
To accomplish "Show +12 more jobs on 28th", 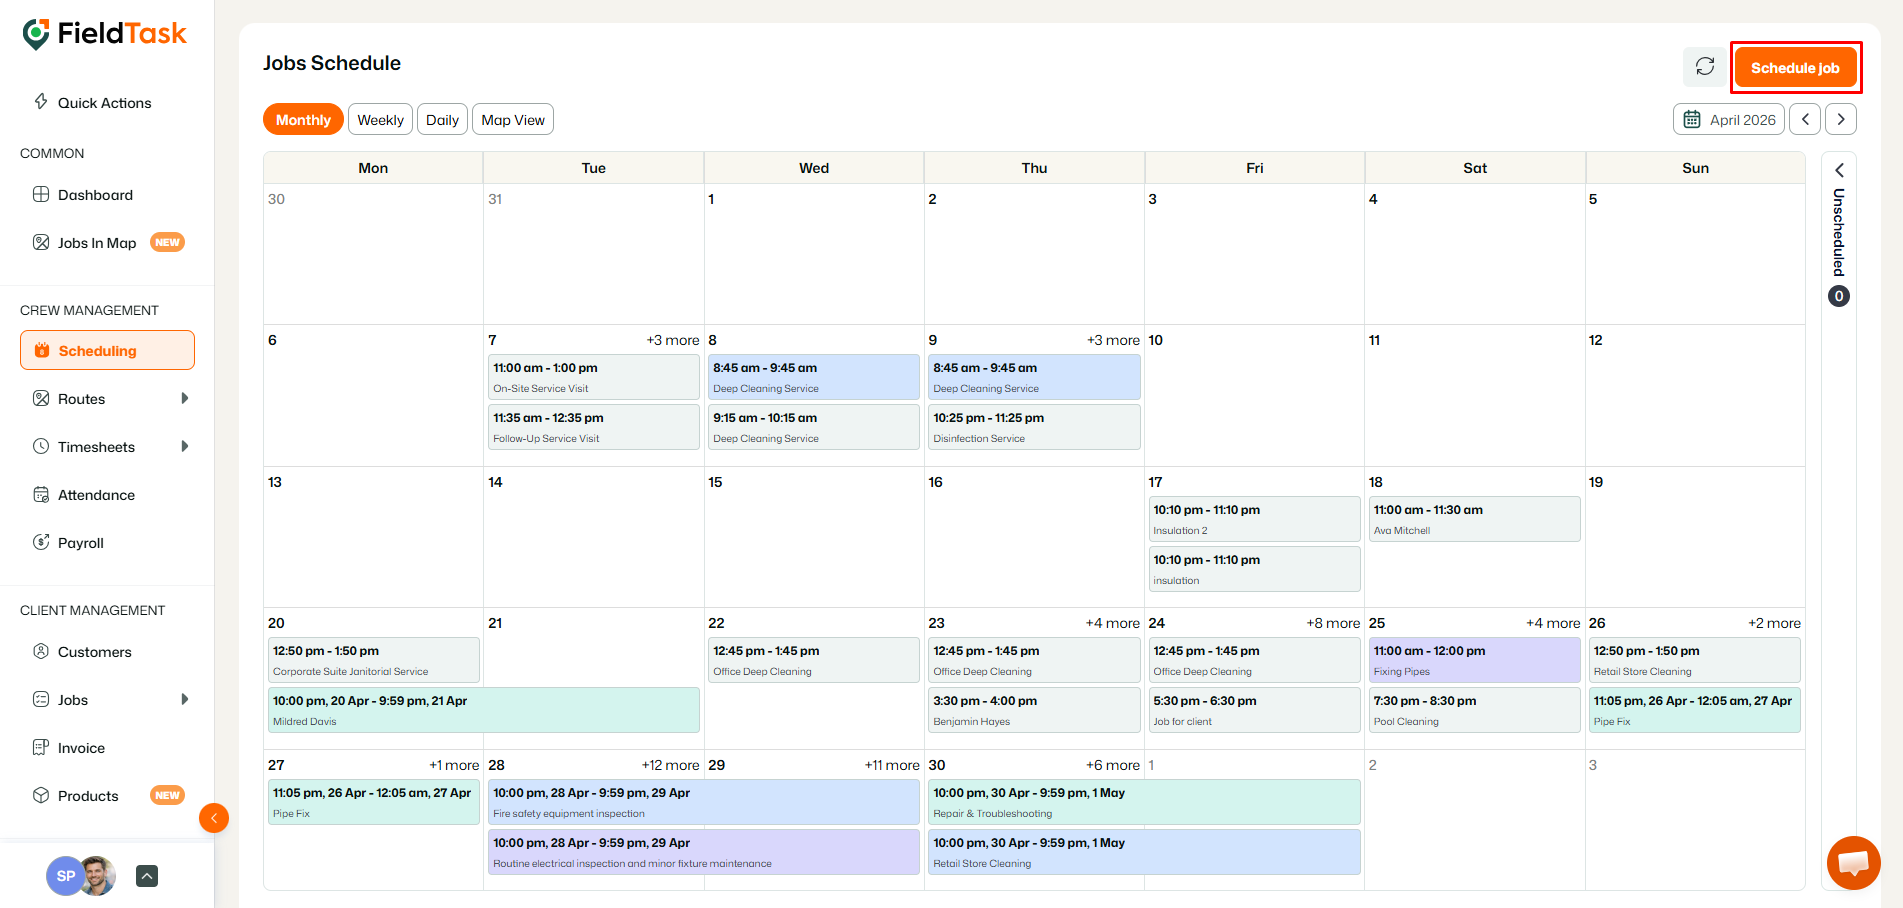I will (670, 765).
